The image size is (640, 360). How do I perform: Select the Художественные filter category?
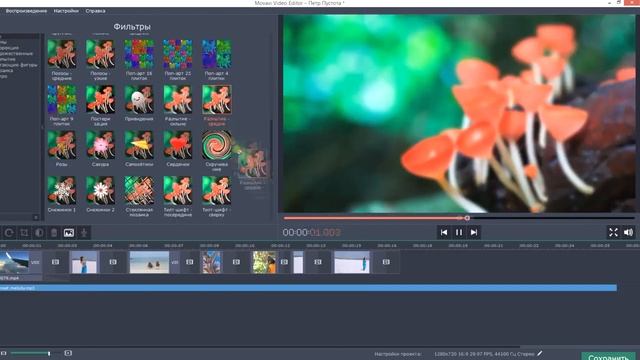[x=16, y=53]
